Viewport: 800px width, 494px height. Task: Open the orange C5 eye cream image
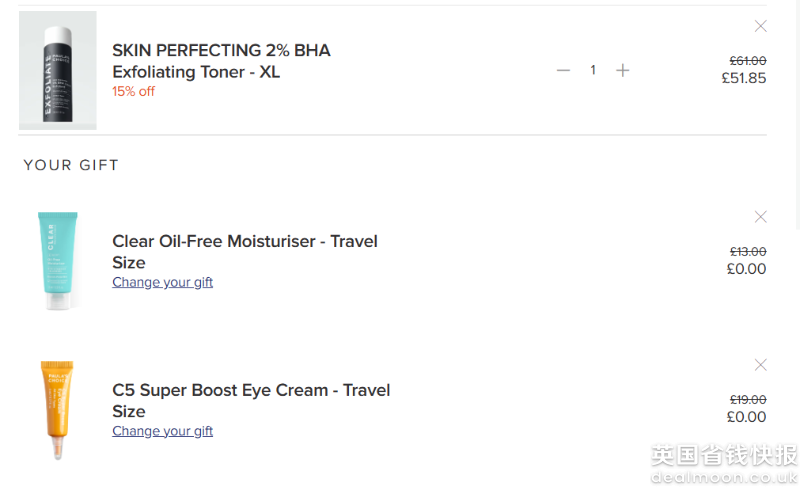pyautogui.click(x=58, y=408)
